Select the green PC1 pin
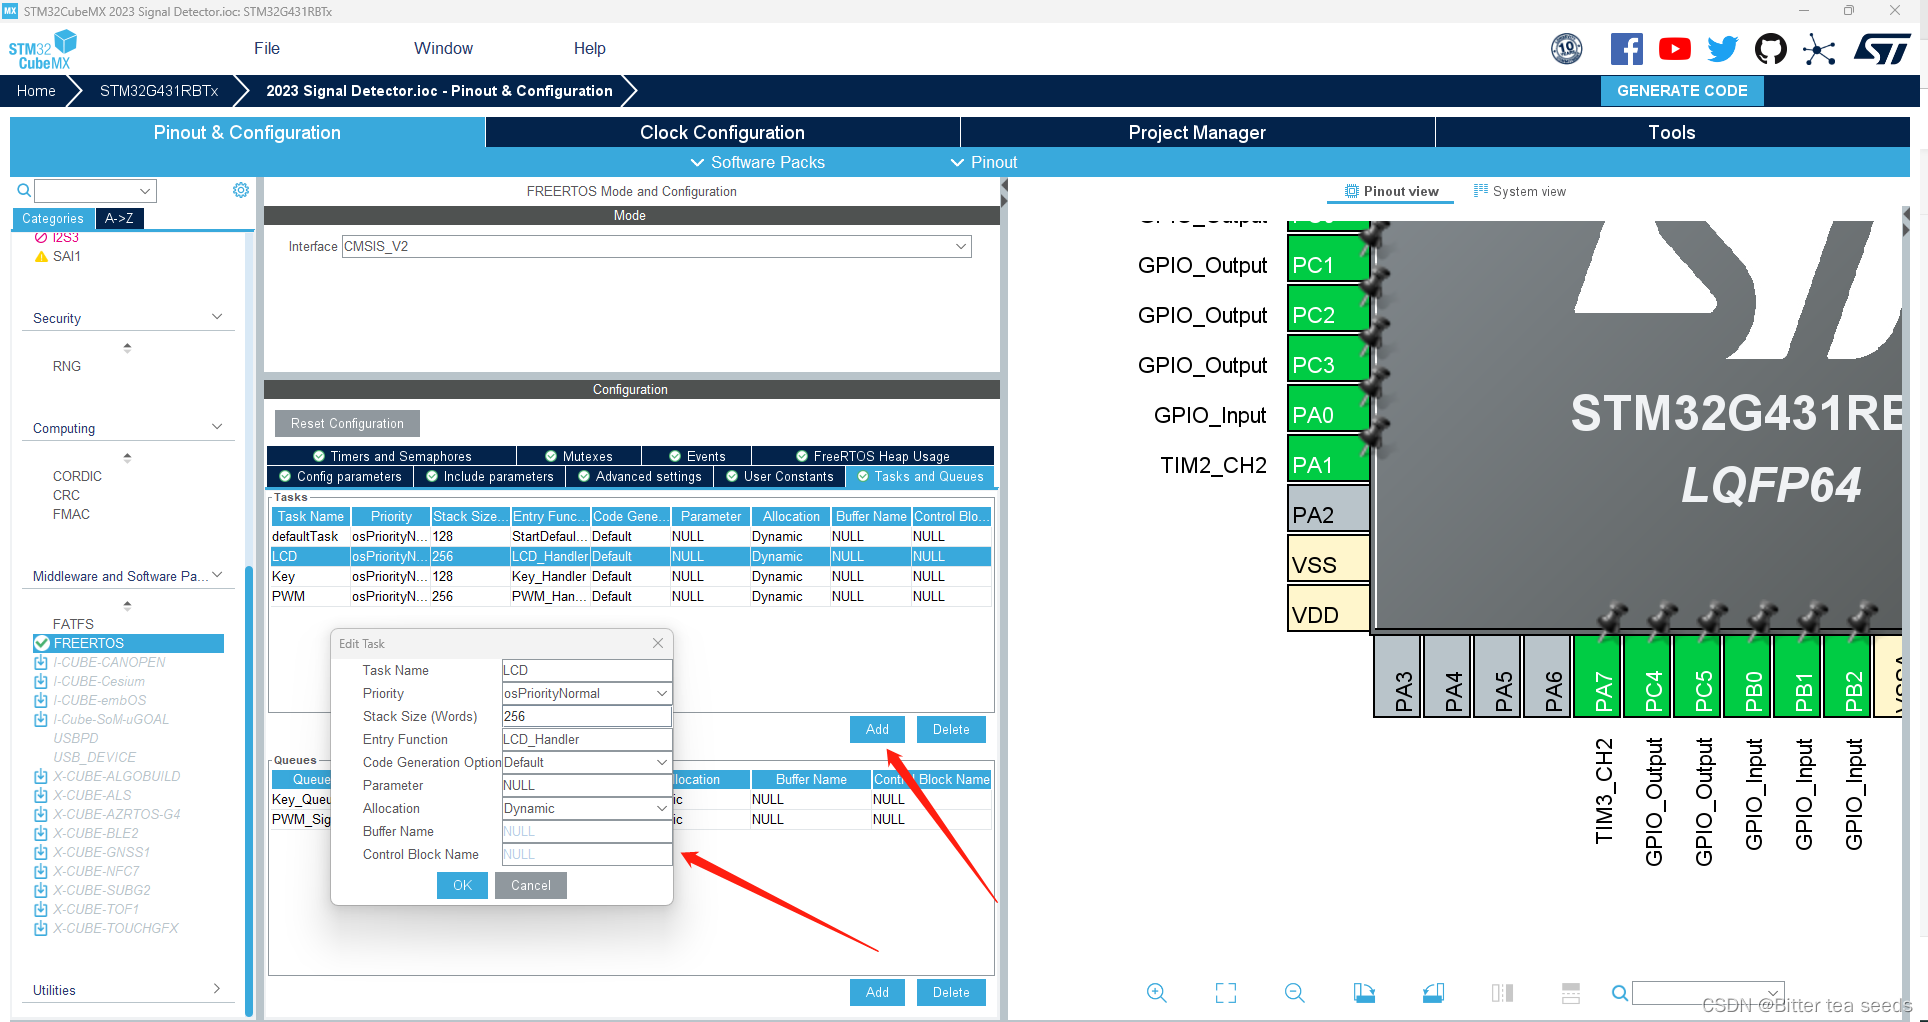The image size is (1928, 1022). click(1328, 258)
